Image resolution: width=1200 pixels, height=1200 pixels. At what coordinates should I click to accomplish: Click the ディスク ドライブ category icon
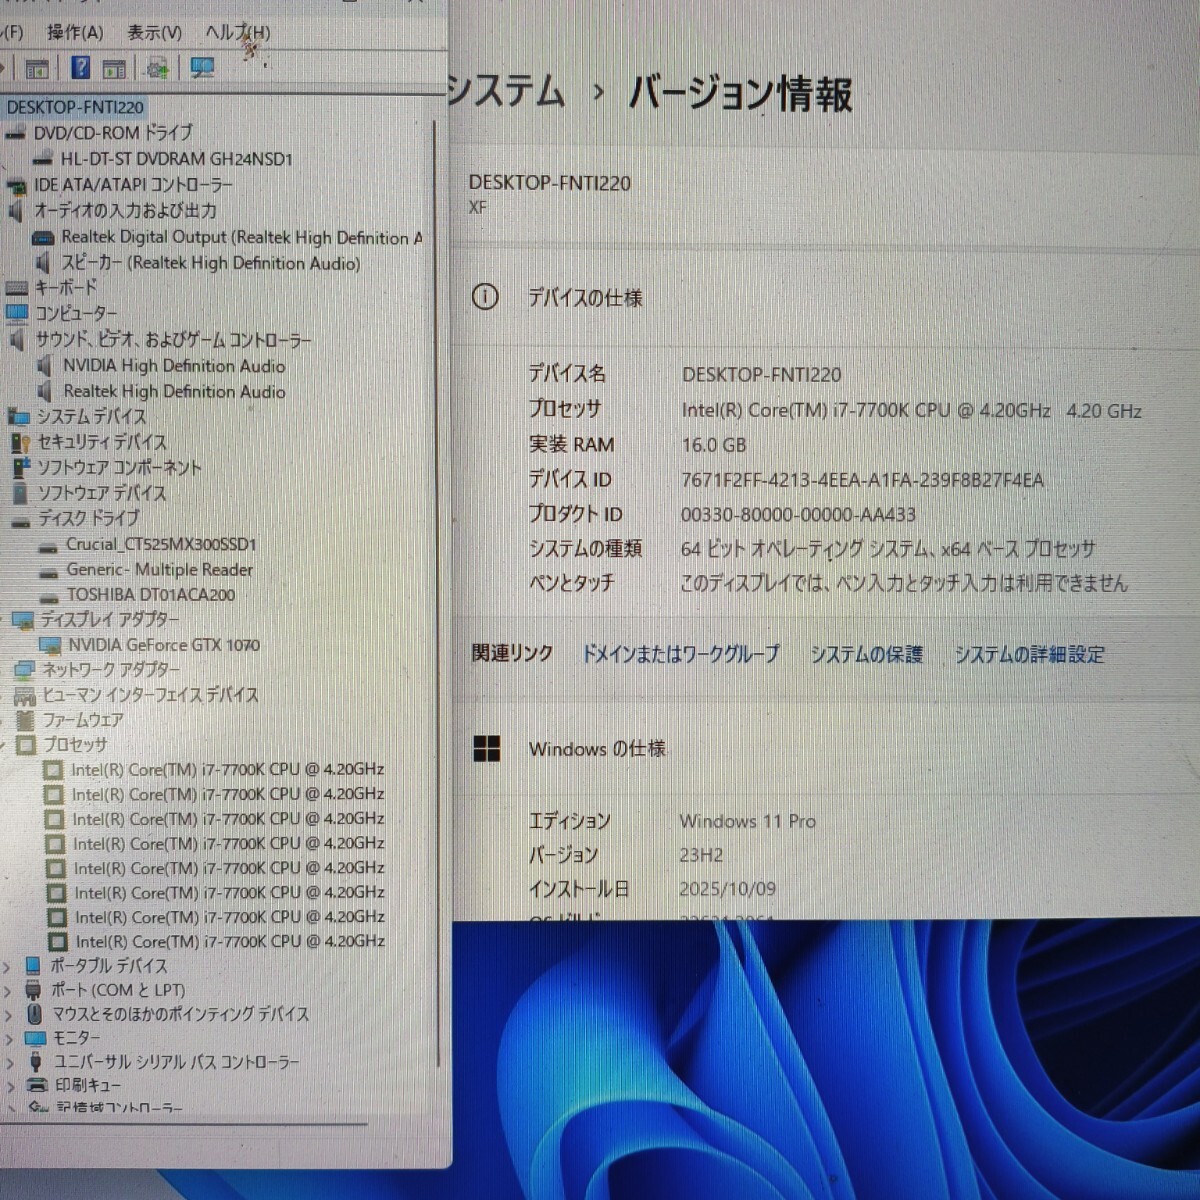[x=21, y=519]
